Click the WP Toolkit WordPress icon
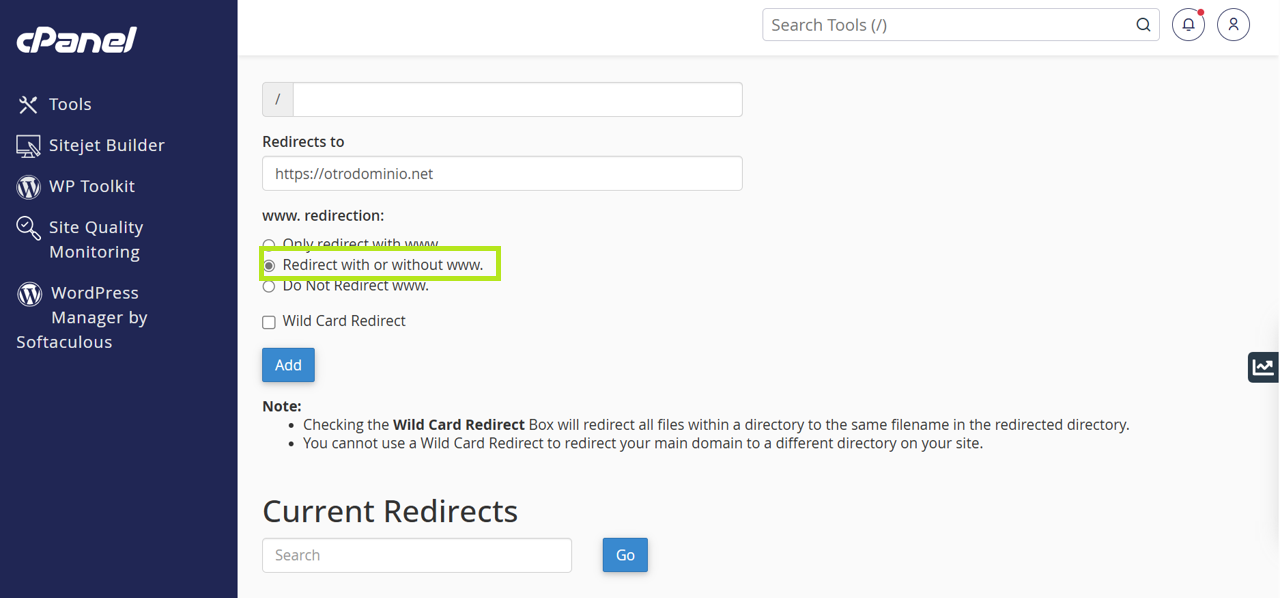Image resolution: width=1280 pixels, height=598 pixels. pyautogui.click(x=28, y=187)
